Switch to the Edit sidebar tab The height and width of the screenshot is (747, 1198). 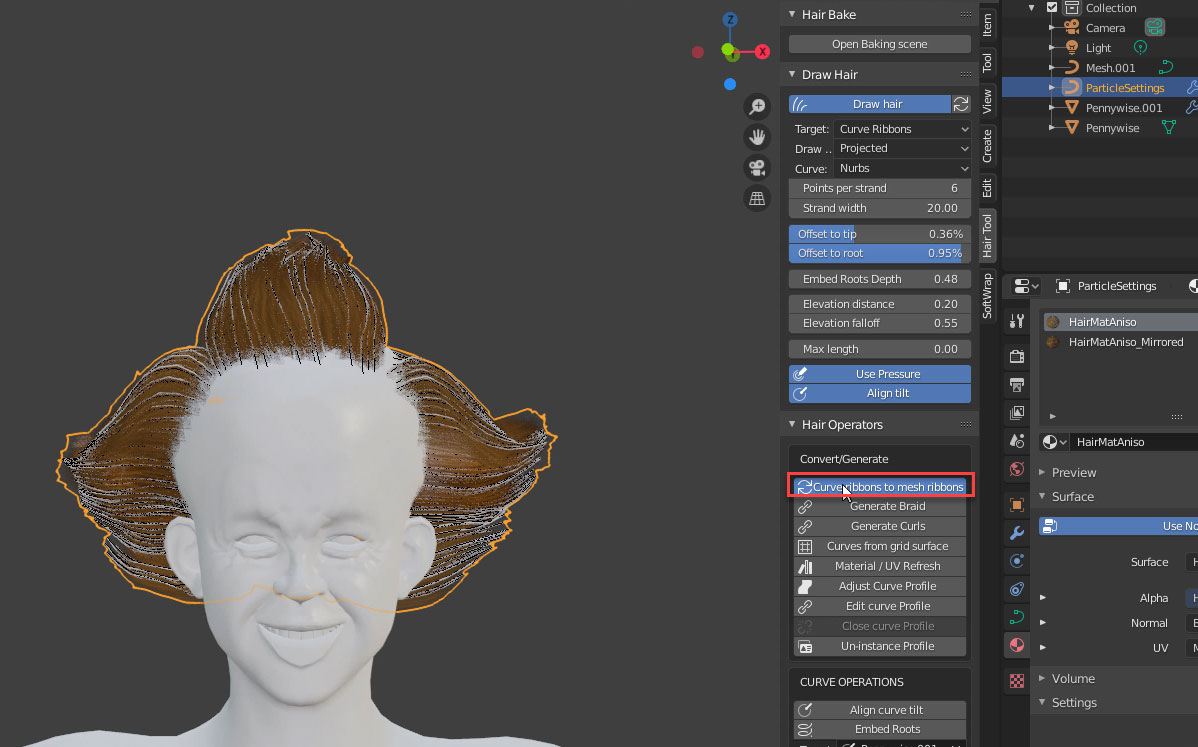[987, 188]
